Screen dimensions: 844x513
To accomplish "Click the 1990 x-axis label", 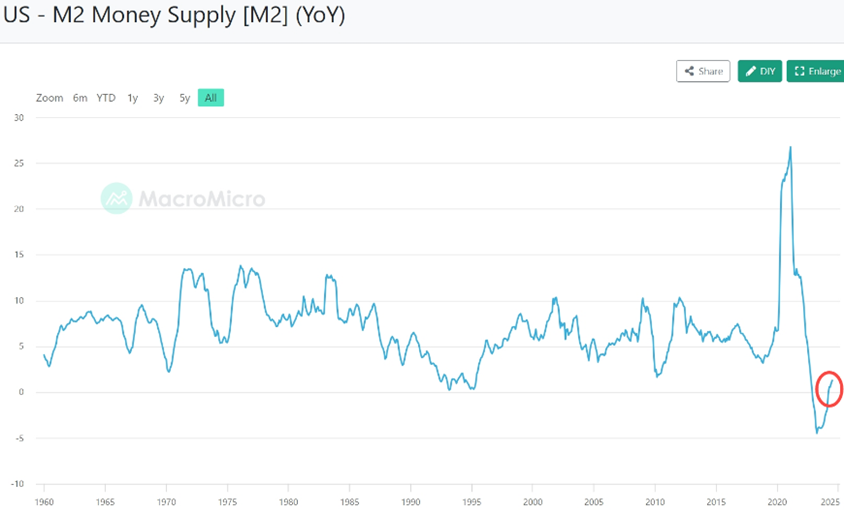I will pos(411,502).
